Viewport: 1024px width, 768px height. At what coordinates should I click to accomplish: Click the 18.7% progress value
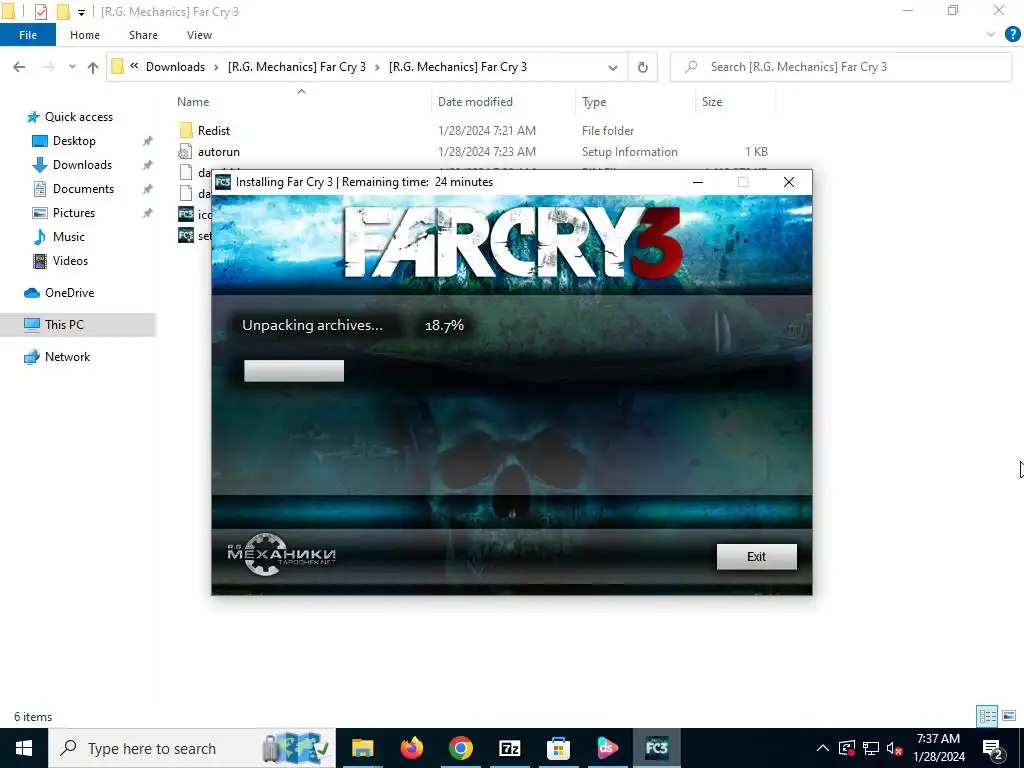tap(444, 325)
